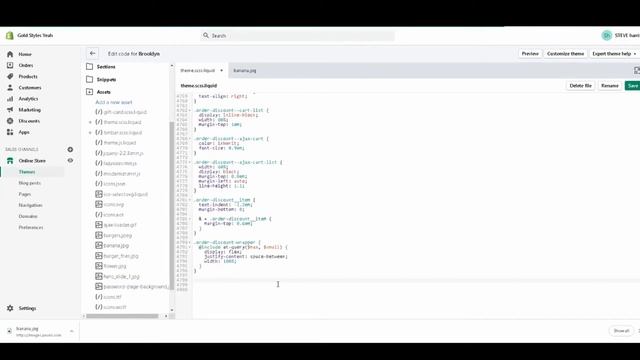Click the gift-card.scss.liquid code file icon
This screenshot has height=360, width=640.
[x=99, y=112]
